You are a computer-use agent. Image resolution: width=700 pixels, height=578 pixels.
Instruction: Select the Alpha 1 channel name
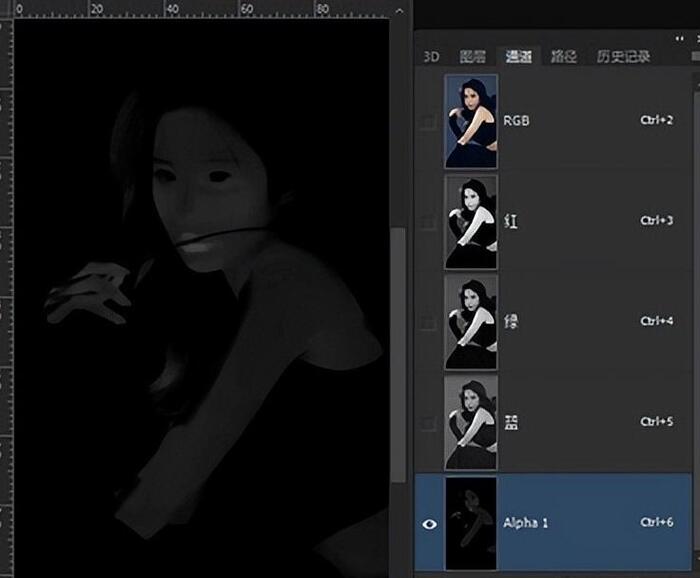(x=525, y=523)
